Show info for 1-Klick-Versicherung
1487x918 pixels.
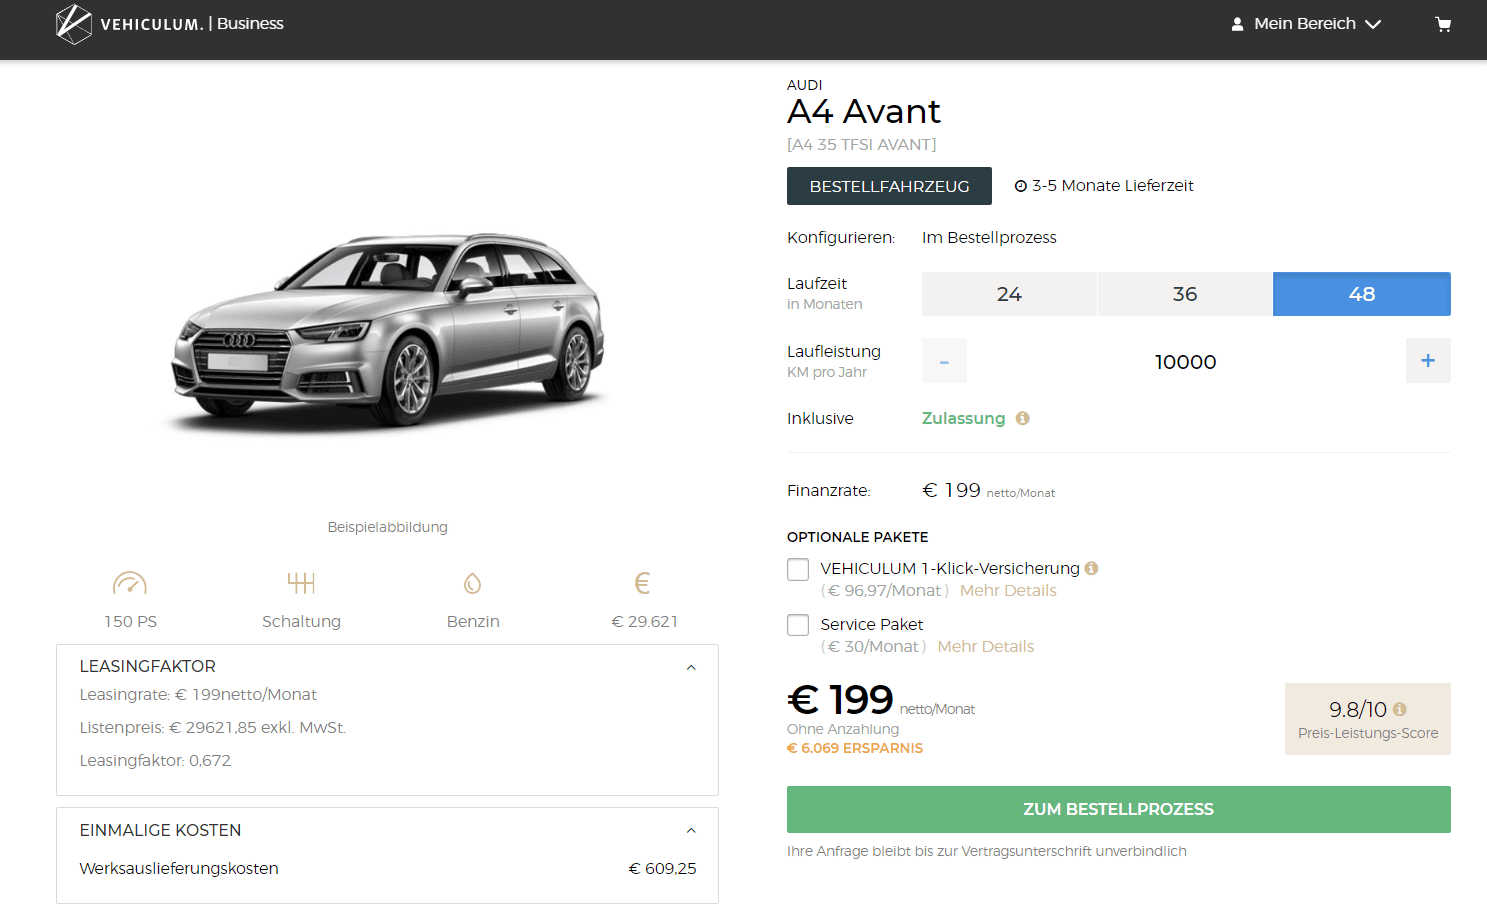[1092, 568]
